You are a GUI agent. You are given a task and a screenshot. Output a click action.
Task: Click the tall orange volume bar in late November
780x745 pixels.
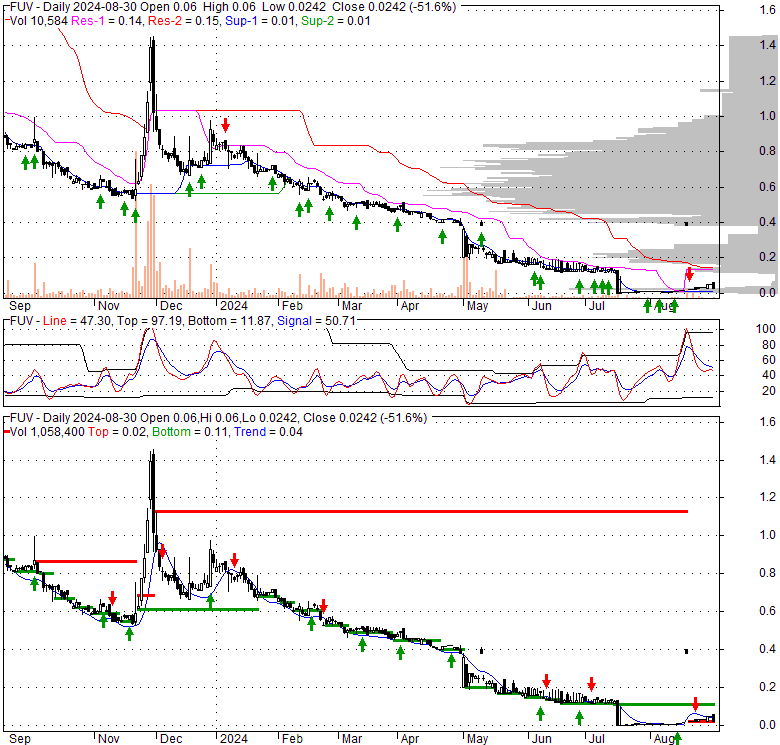[x=136, y=224]
